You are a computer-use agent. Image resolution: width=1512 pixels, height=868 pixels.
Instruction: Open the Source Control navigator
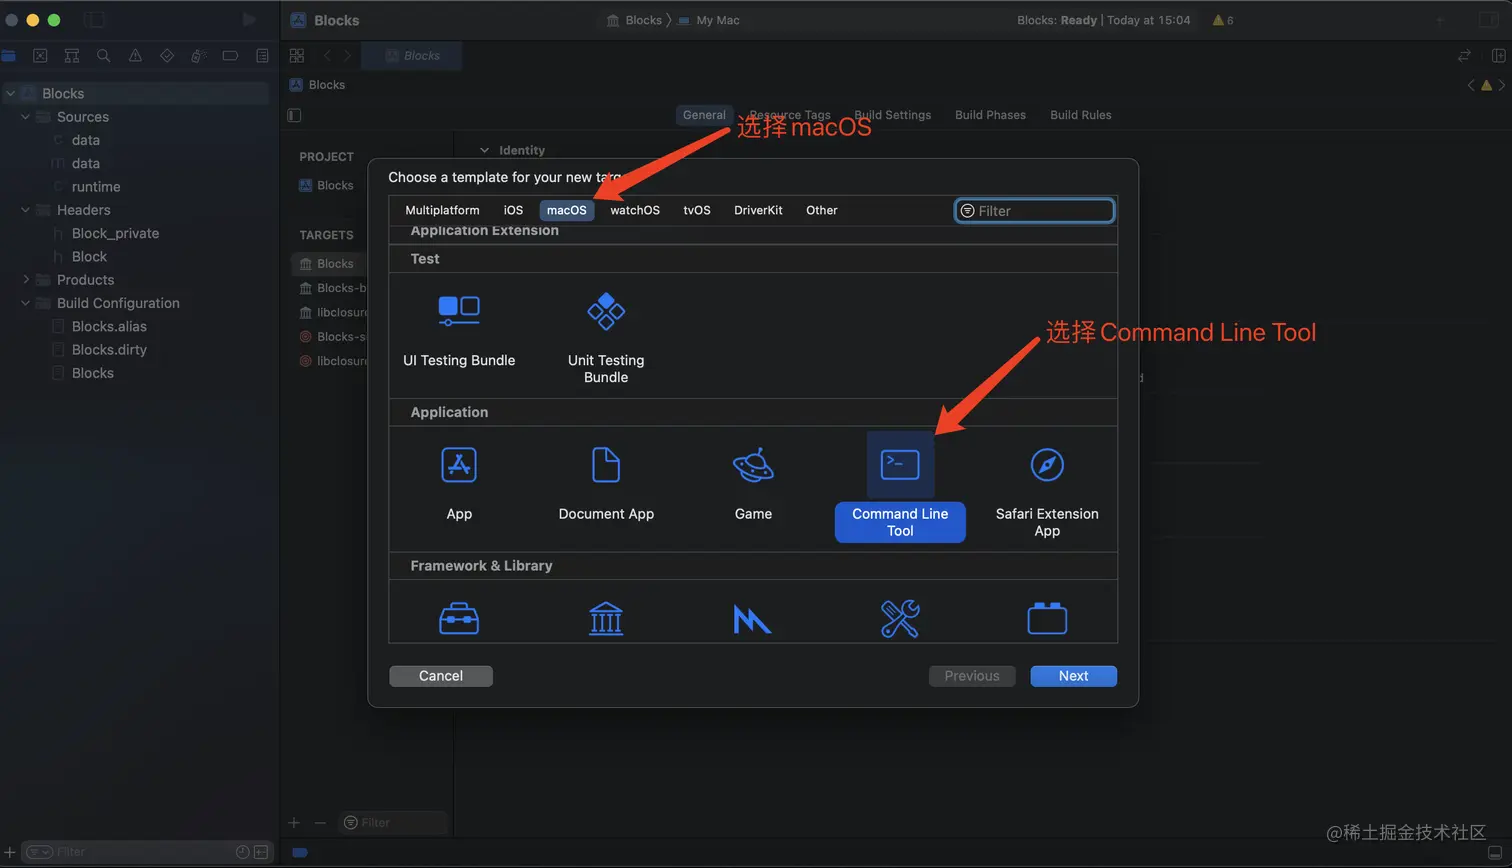[x=40, y=56]
